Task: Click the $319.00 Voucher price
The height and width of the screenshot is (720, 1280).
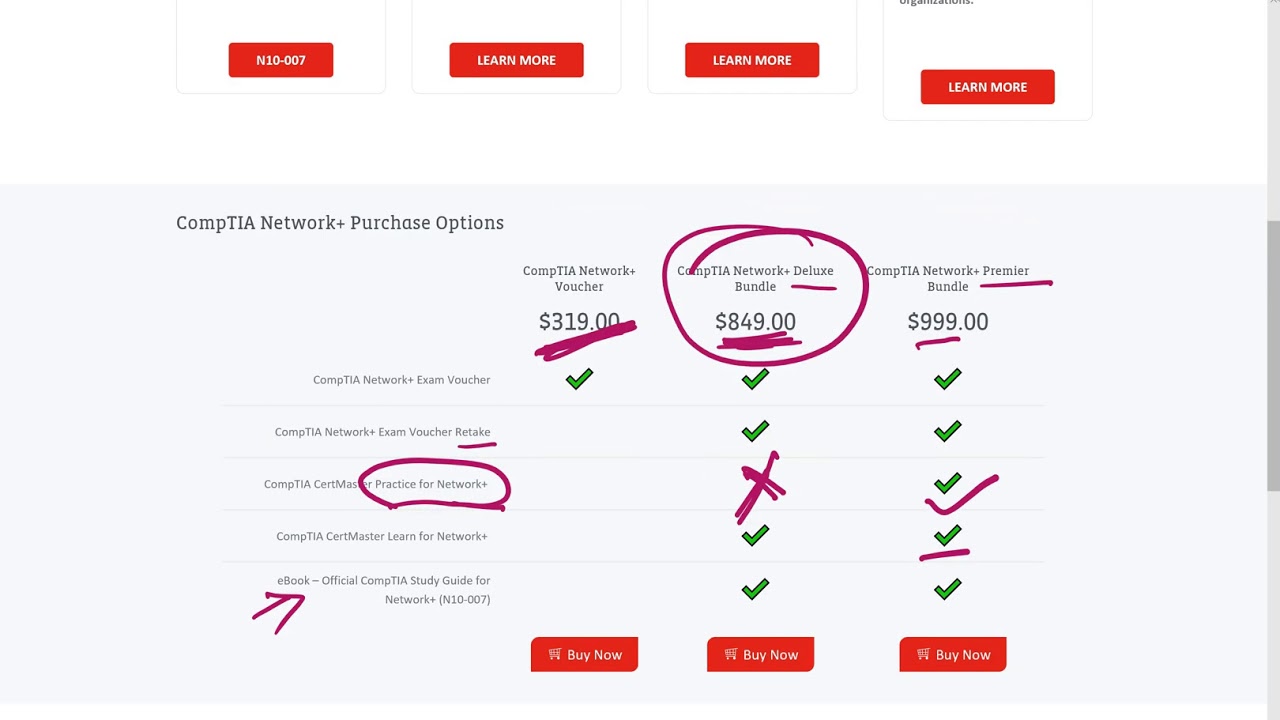Action: pos(579,322)
